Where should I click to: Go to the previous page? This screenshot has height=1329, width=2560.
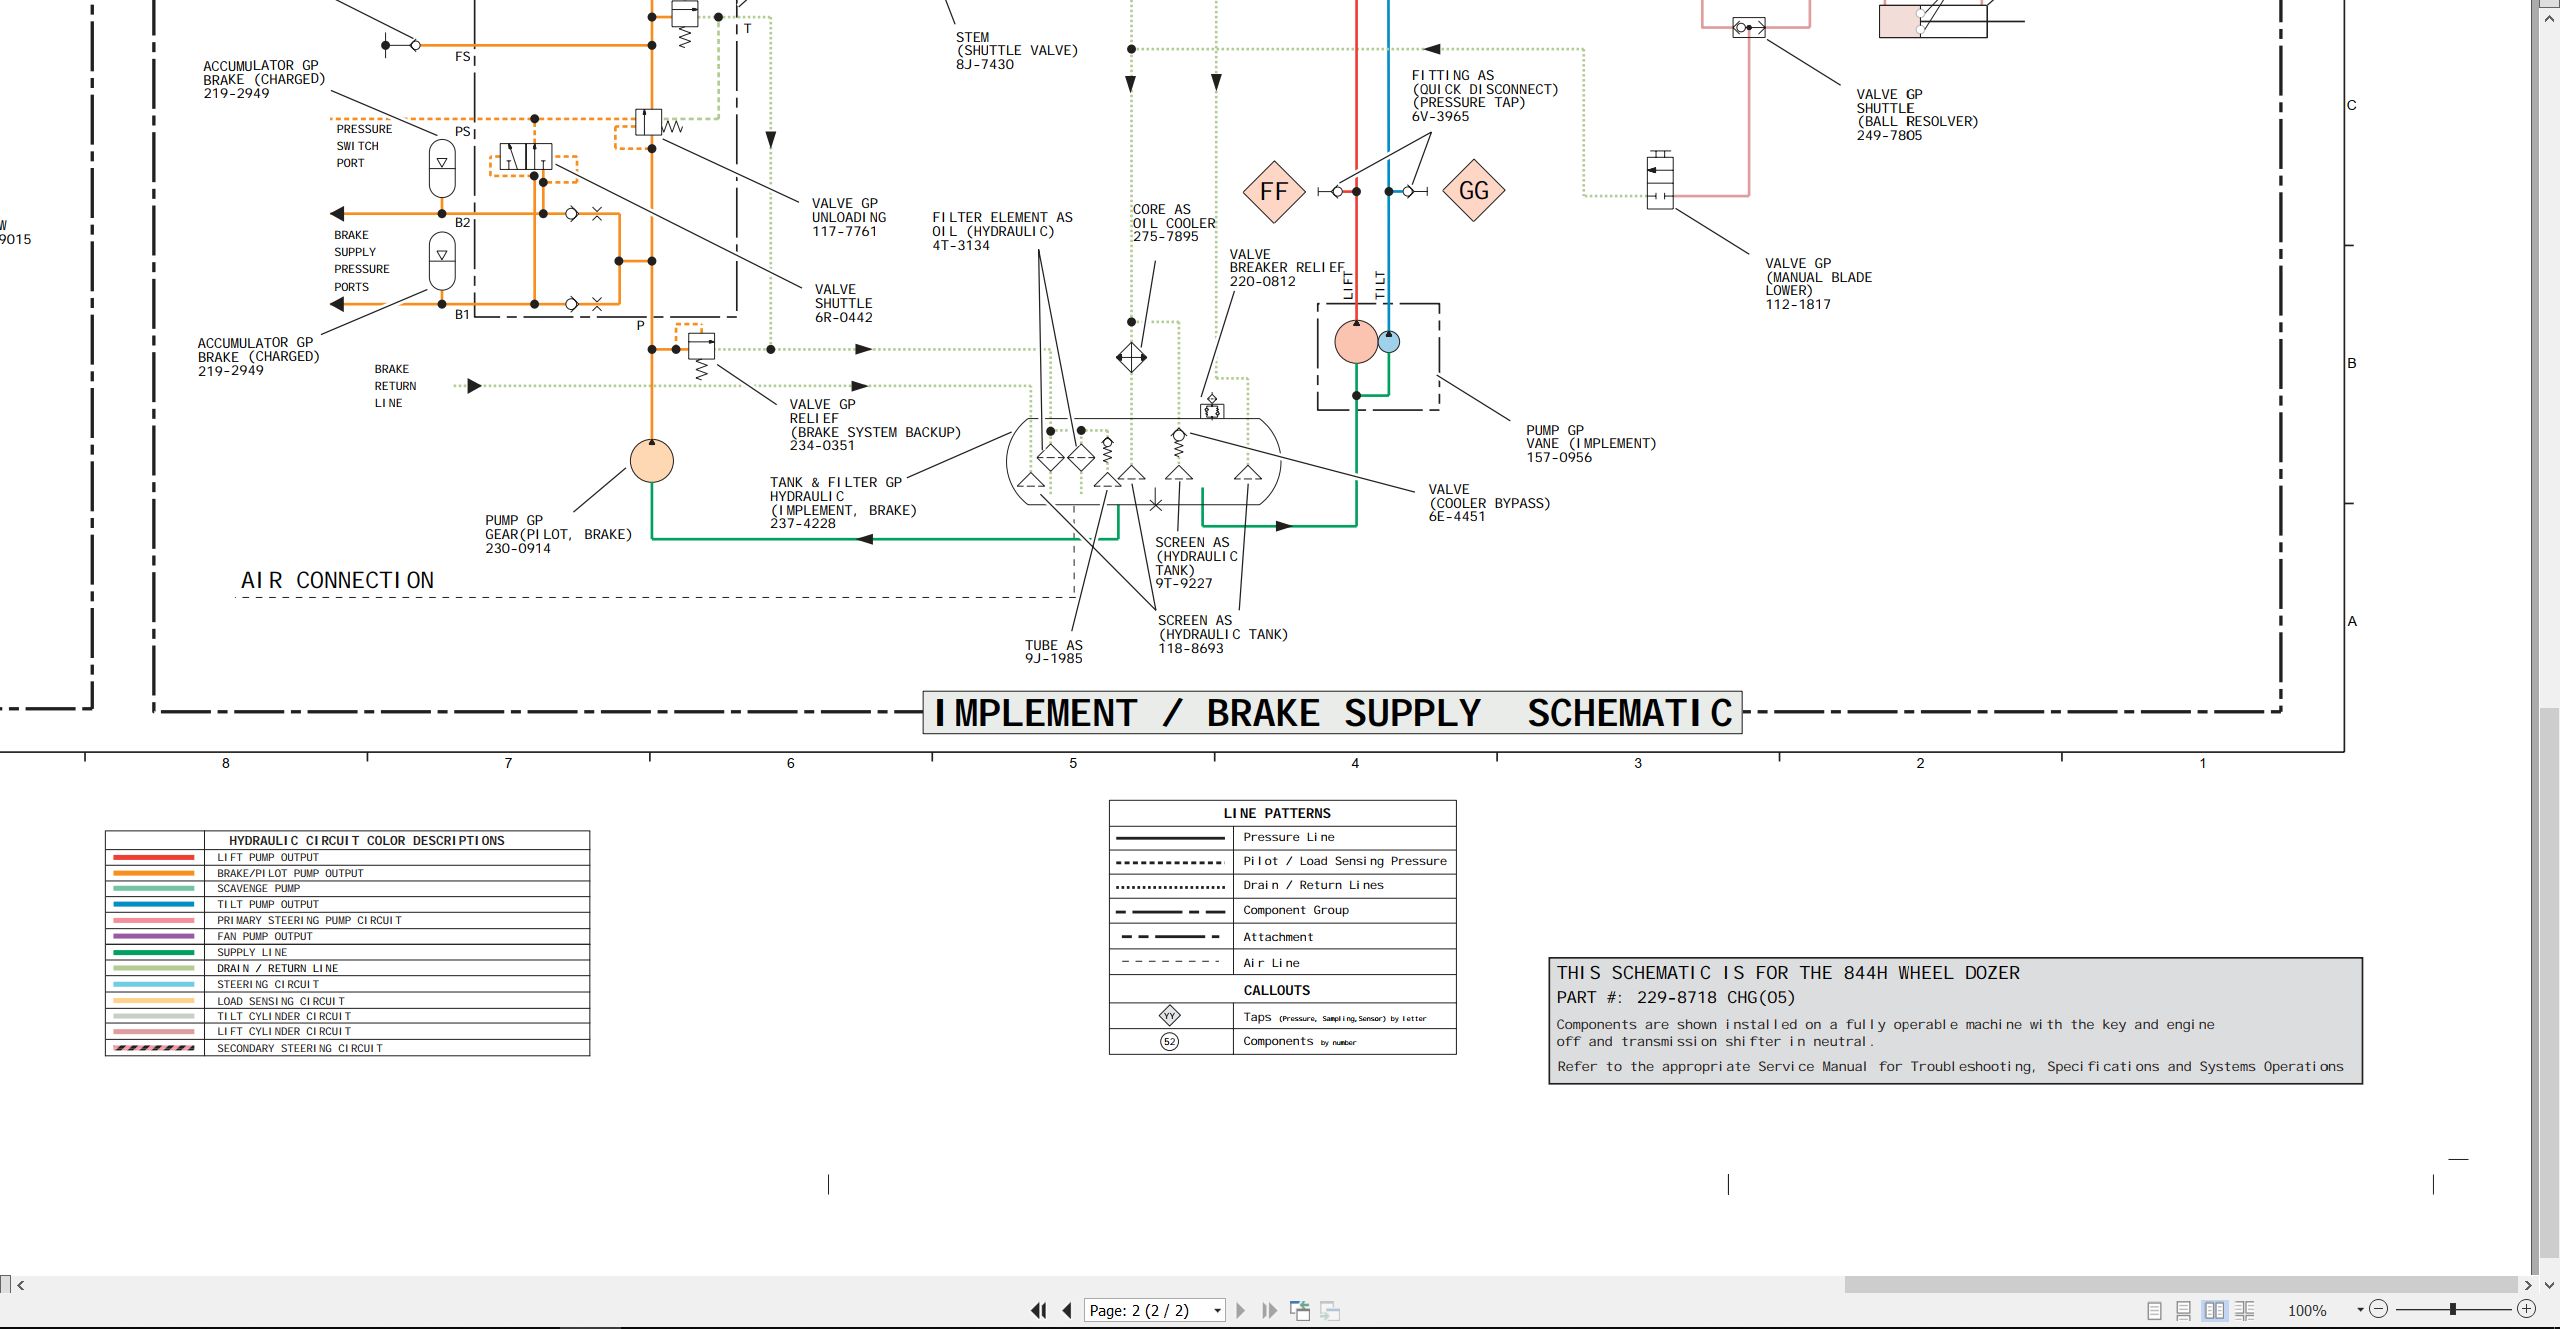click(x=1067, y=1310)
